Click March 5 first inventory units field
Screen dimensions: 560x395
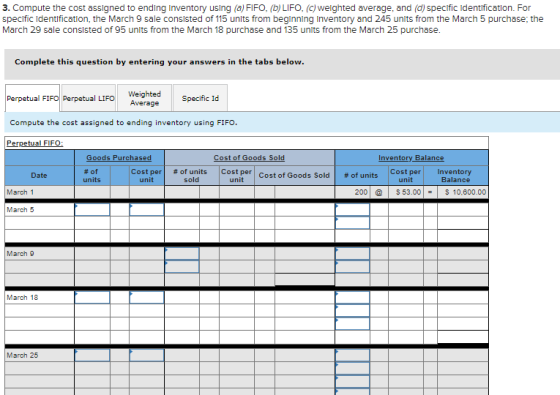click(352, 210)
